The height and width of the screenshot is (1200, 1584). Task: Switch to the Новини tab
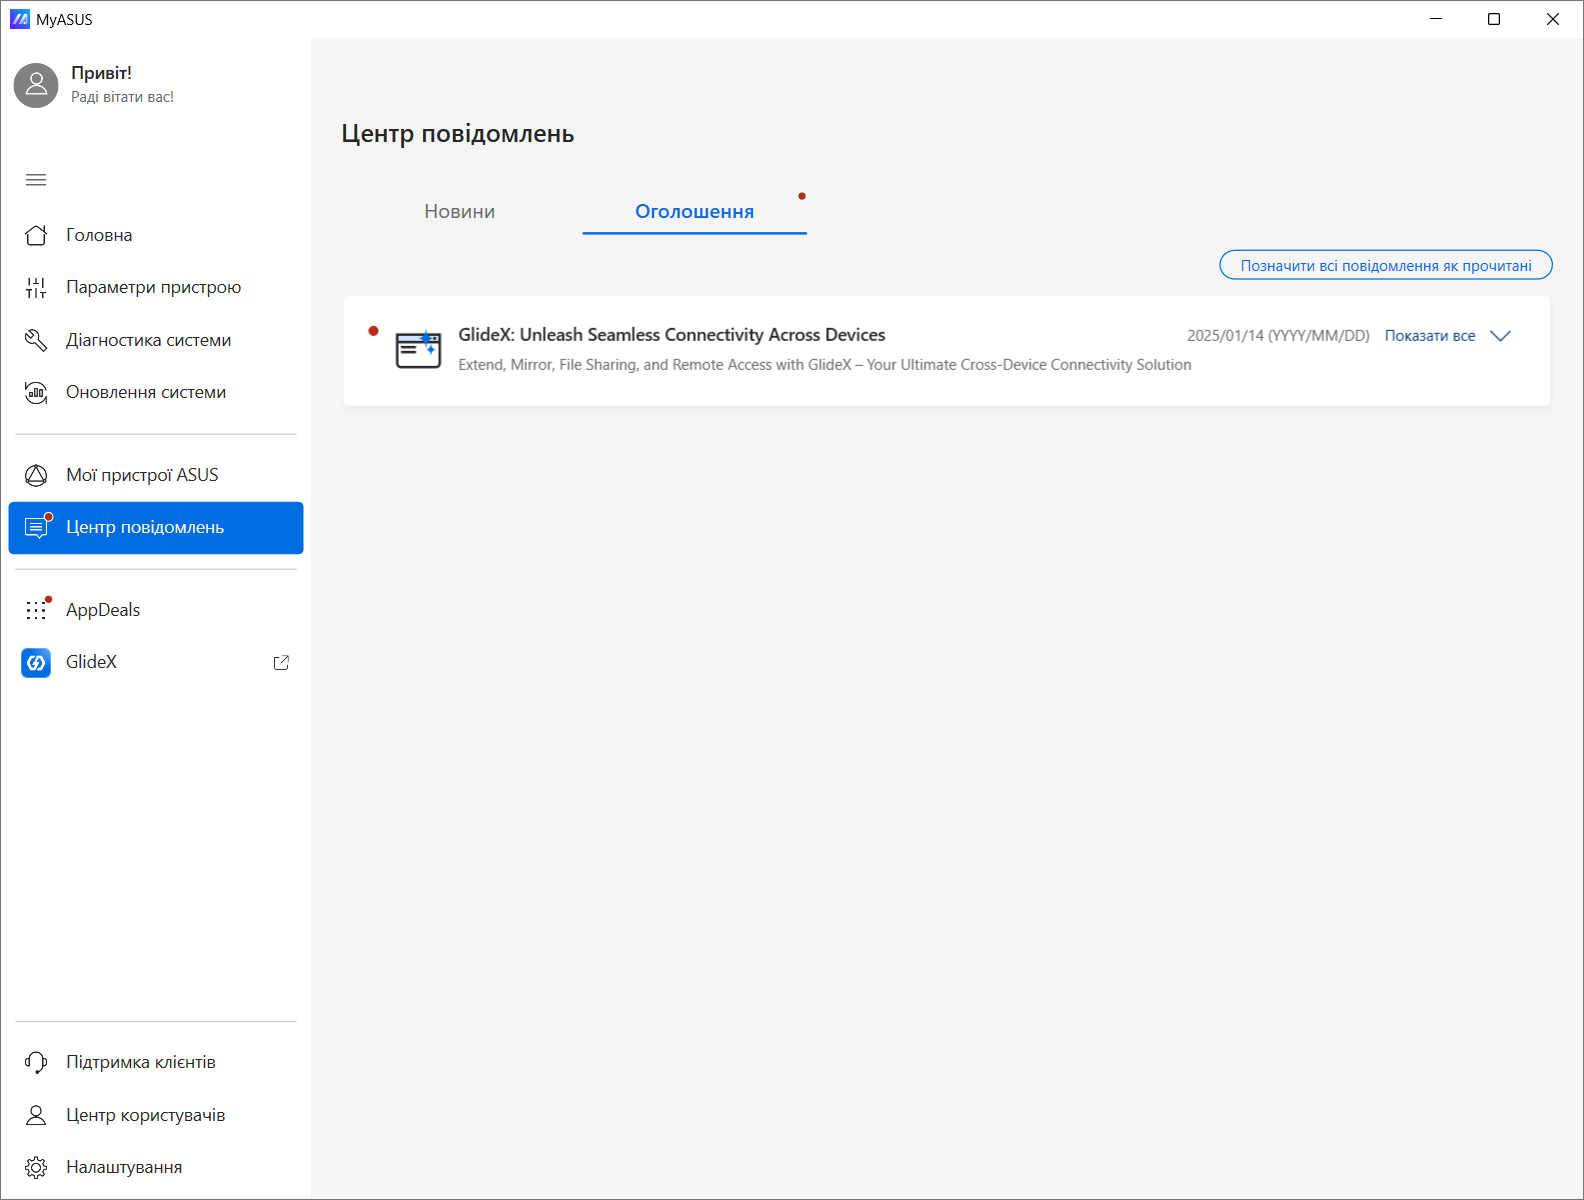tap(459, 211)
